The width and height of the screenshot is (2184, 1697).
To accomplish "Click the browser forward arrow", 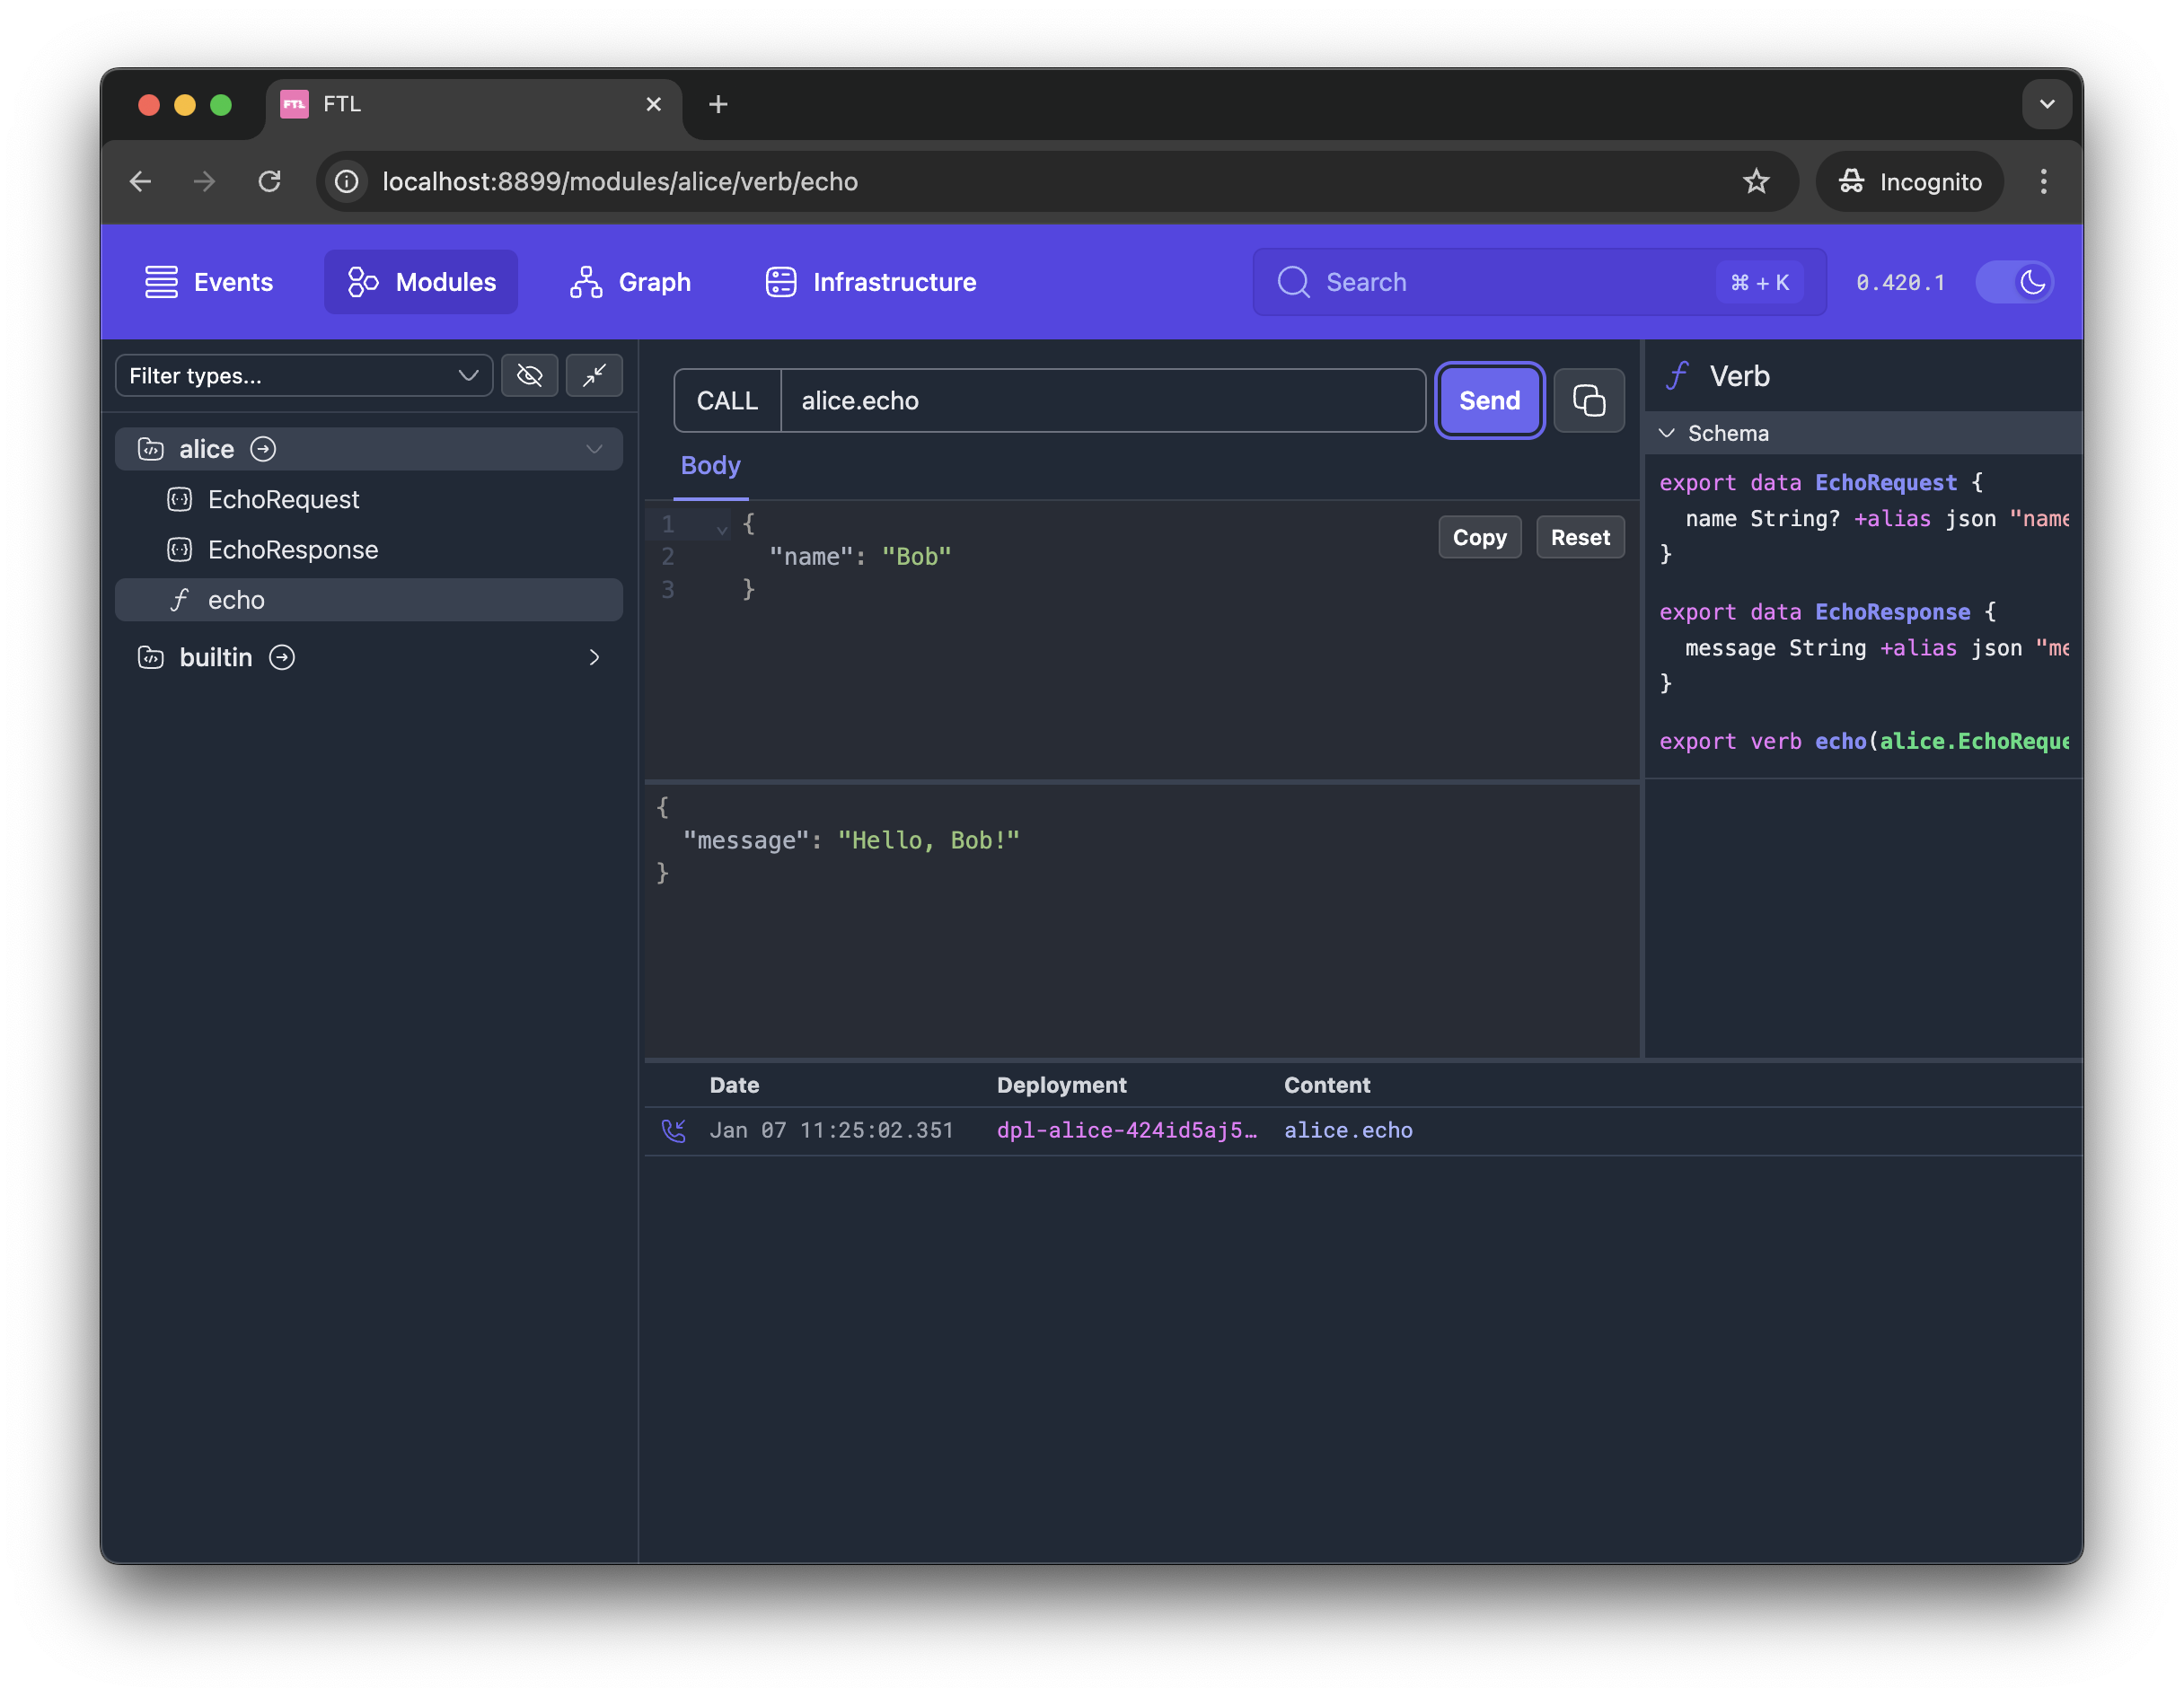I will [204, 181].
